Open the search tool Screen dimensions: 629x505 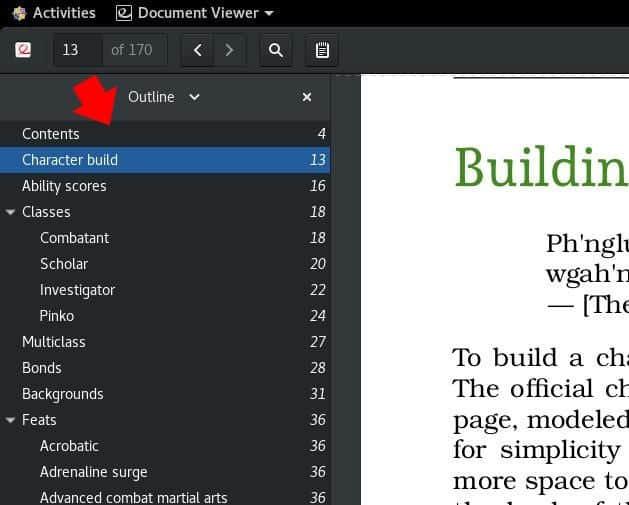(x=276, y=50)
